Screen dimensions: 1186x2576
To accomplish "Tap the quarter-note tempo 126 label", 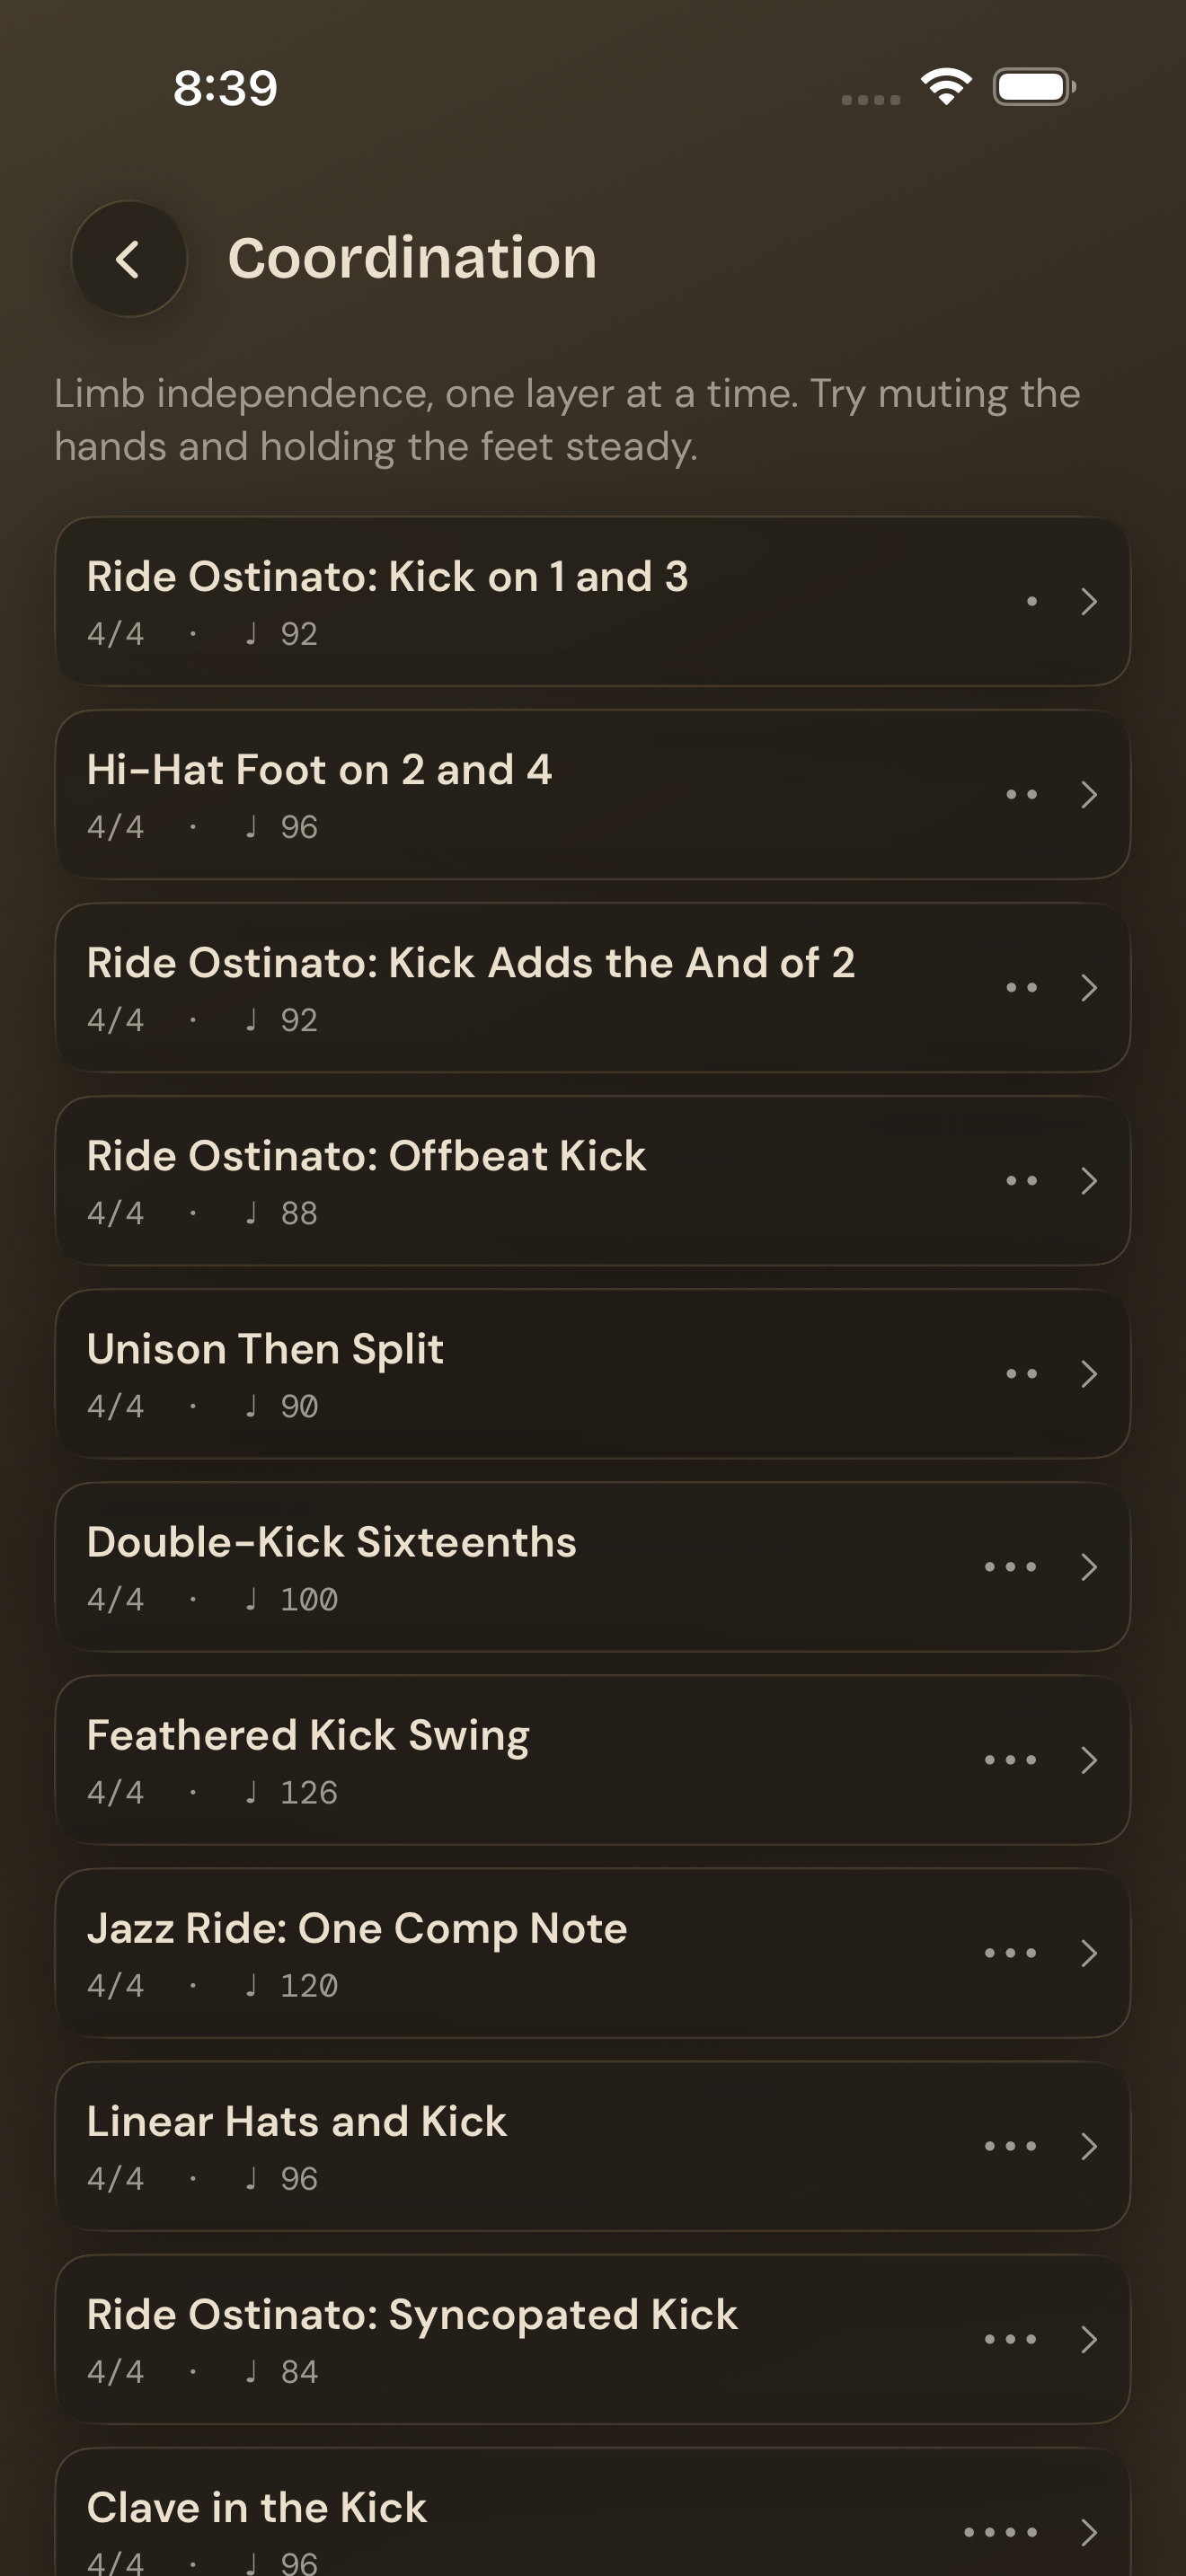I will tap(291, 1792).
